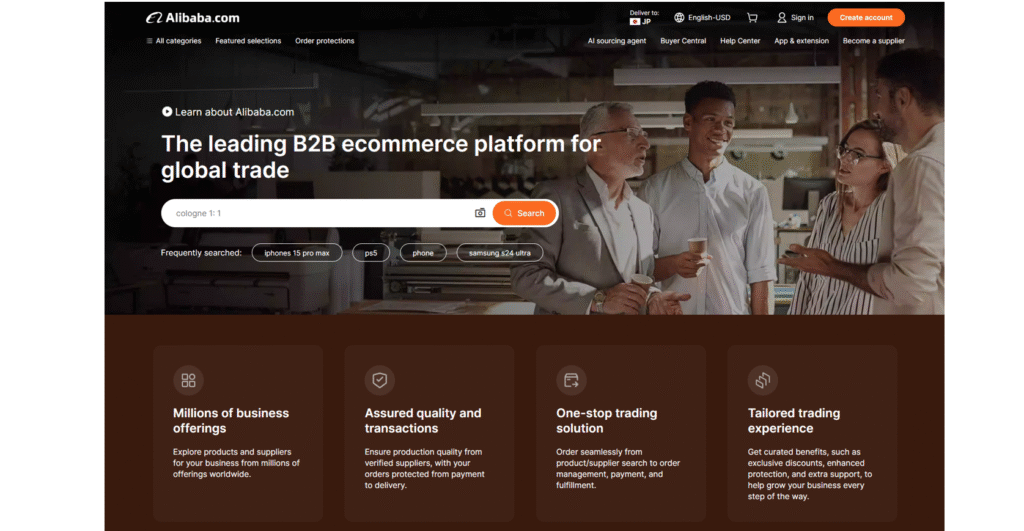The height and width of the screenshot is (531, 1024).
Task: Click the Millions of business offerings grid icon
Action: point(188,380)
